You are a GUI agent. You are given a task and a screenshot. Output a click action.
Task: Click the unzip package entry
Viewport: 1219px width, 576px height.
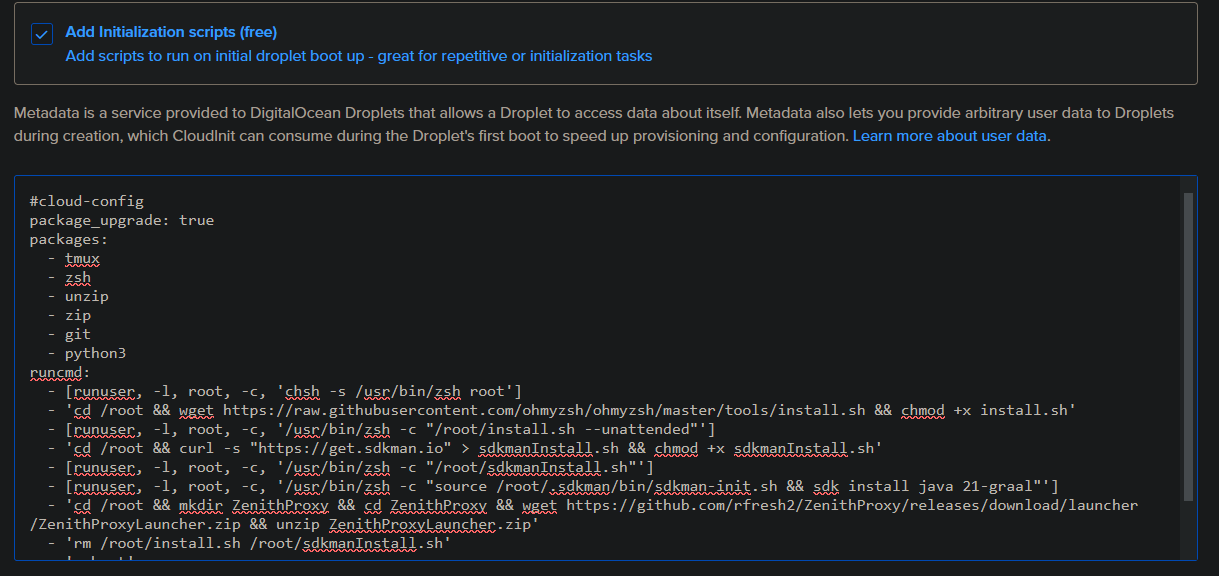(87, 295)
